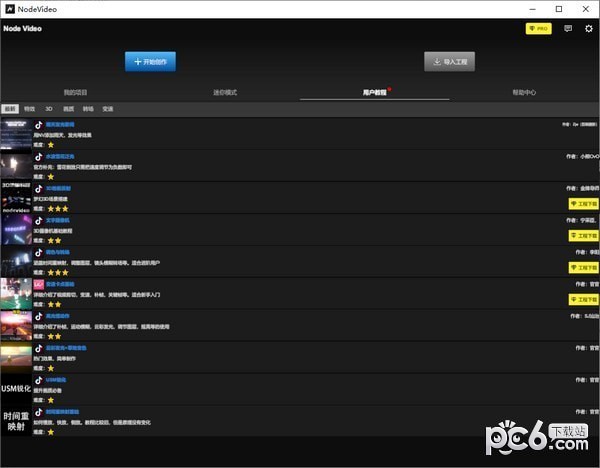Click the yellow PRO upgrade badge
The width and height of the screenshot is (600, 468).
click(538, 28)
